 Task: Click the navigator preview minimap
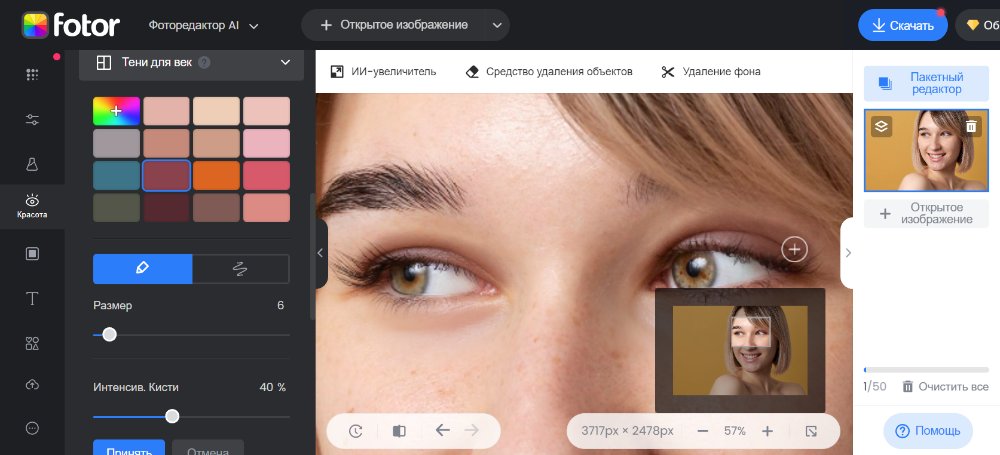(740, 350)
